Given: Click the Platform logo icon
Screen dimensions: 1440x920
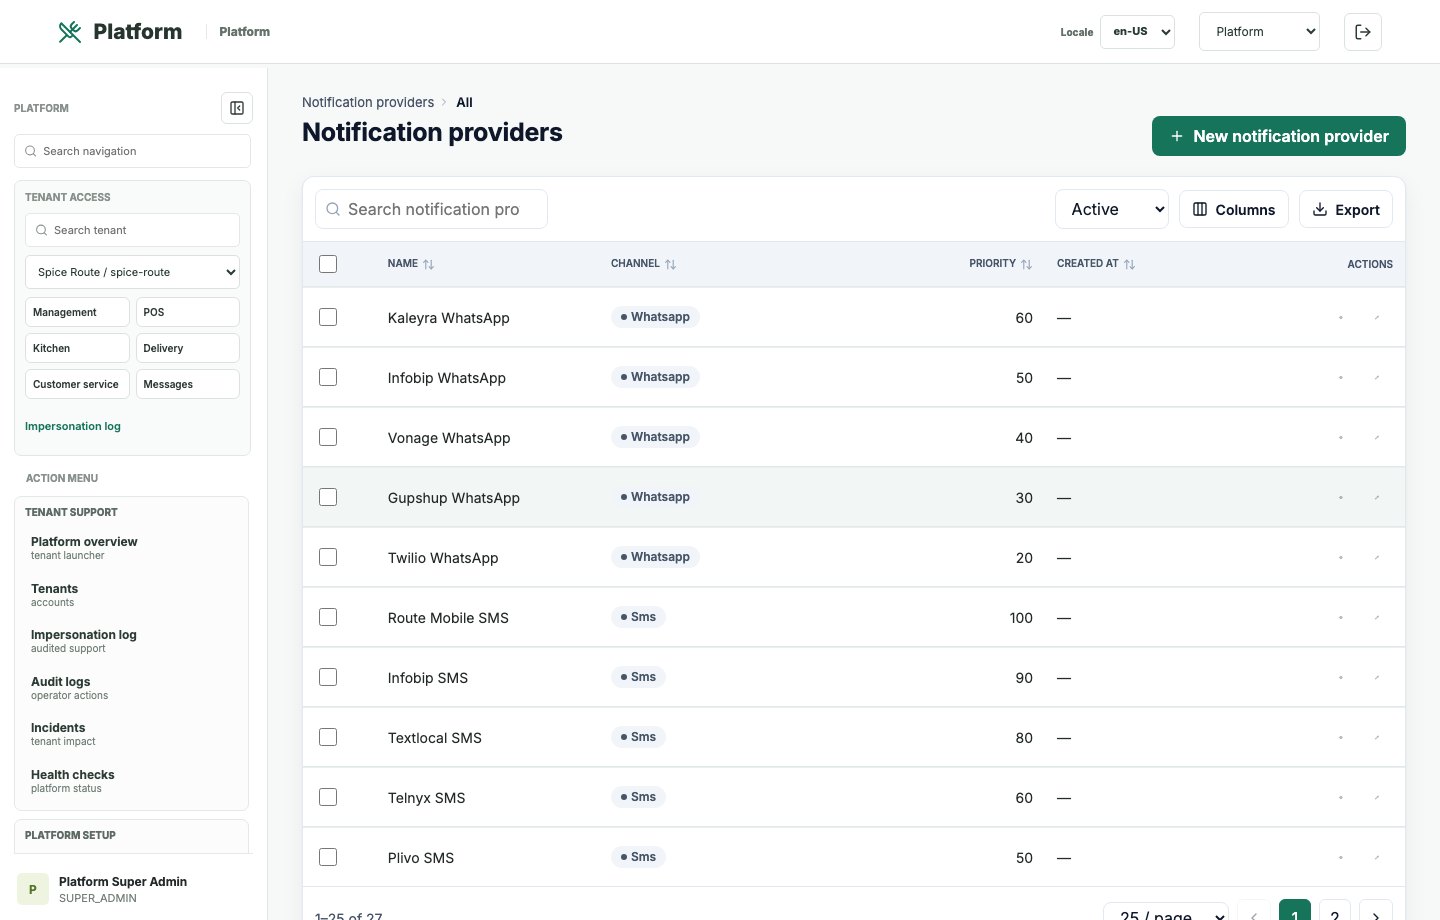Looking at the screenshot, I should (69, 32).
